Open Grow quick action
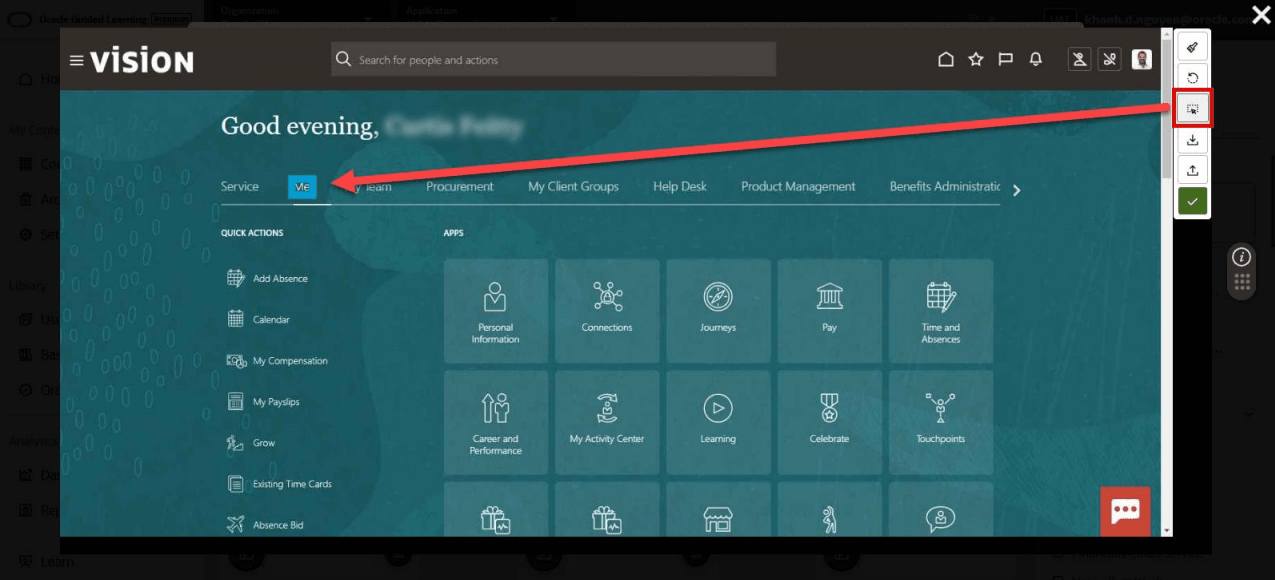The width and height of the screenshot is (1275, 580). point(250,442)
